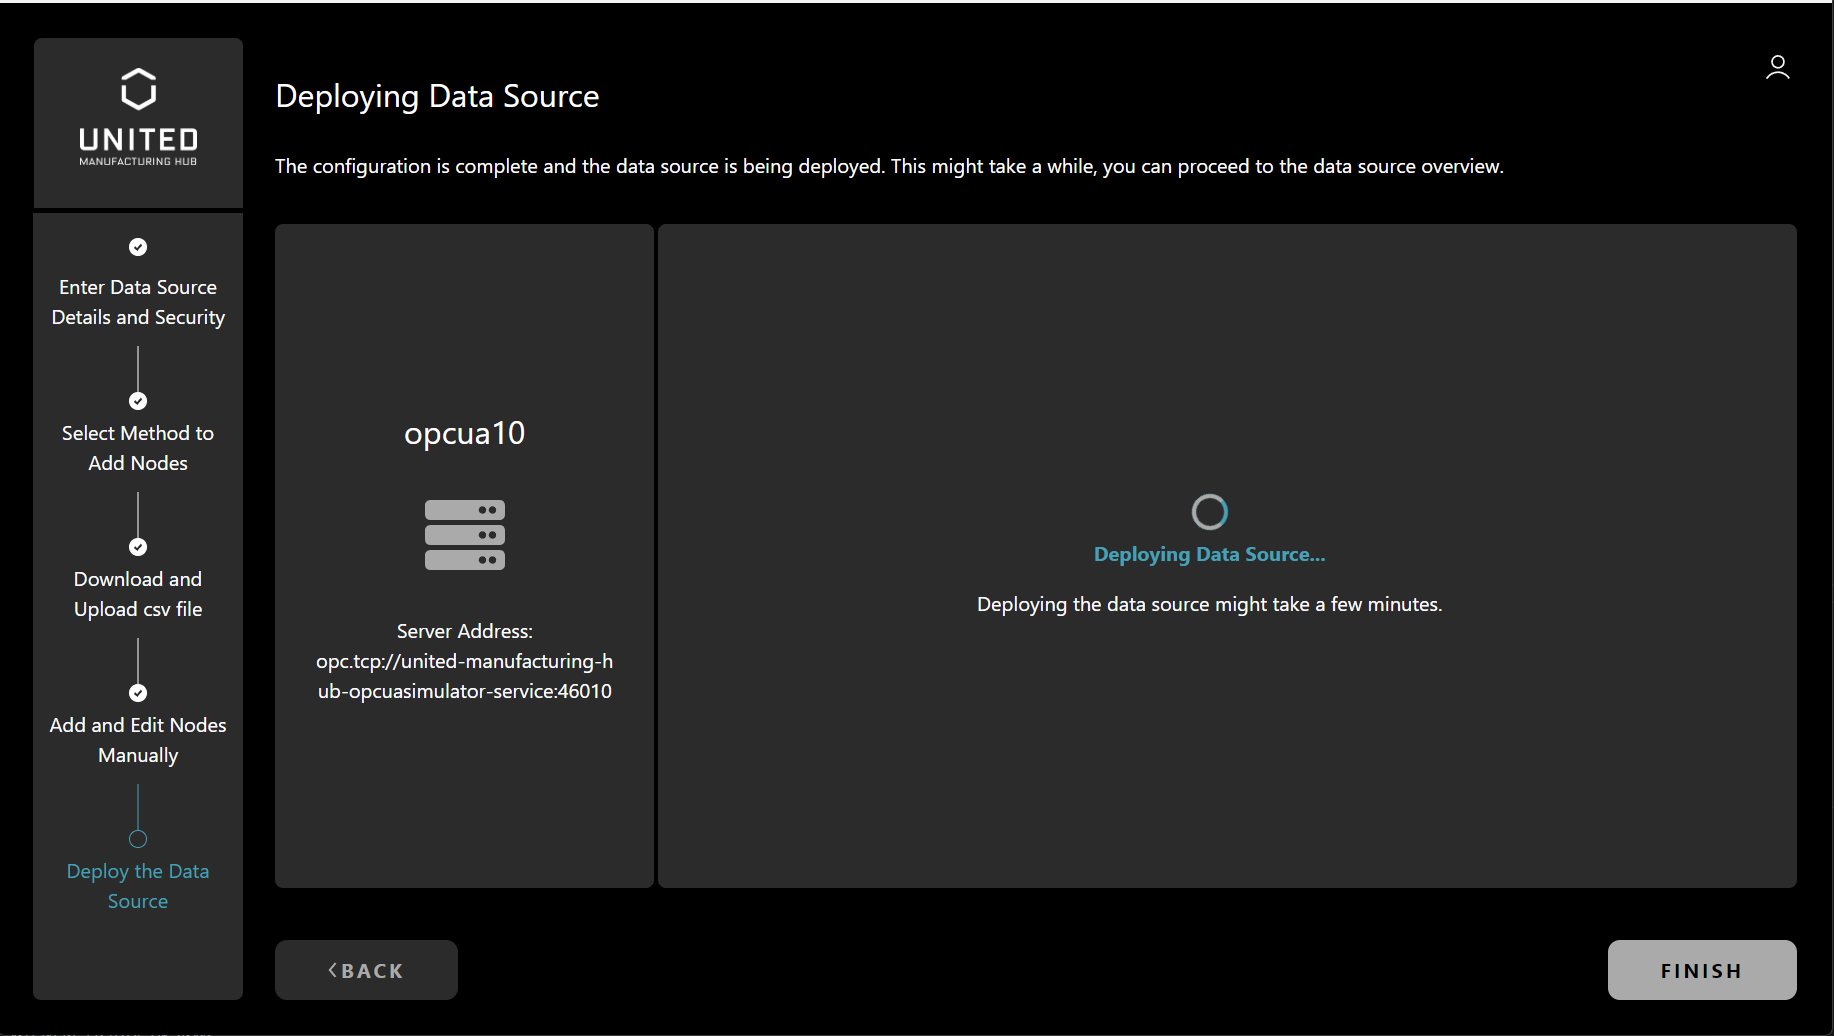
Task: Click the opcua10 data source name
Action: coord(464,433)
